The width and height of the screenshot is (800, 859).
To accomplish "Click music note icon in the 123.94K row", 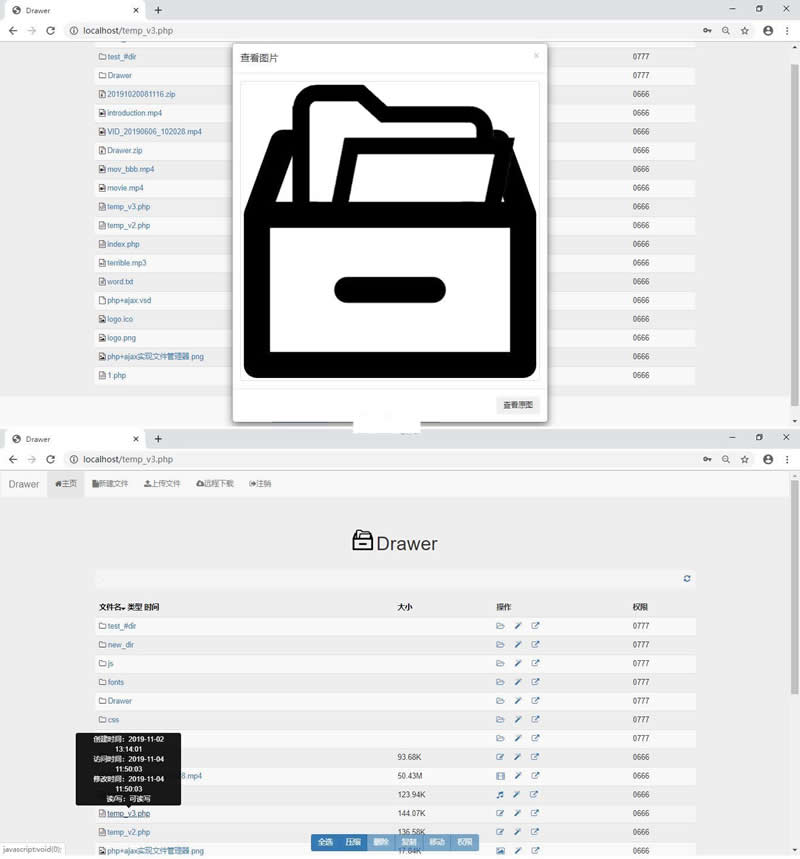I will 500,794.
